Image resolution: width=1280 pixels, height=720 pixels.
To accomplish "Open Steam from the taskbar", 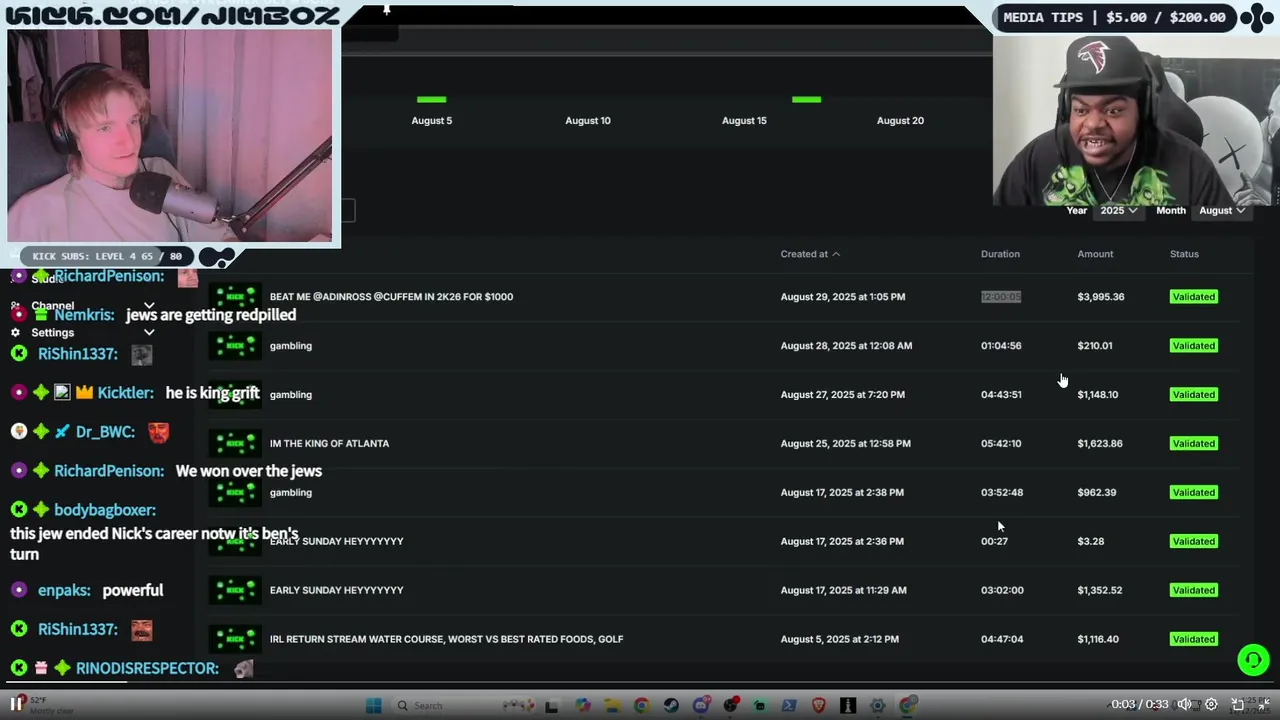I will [x=671, y=706].
